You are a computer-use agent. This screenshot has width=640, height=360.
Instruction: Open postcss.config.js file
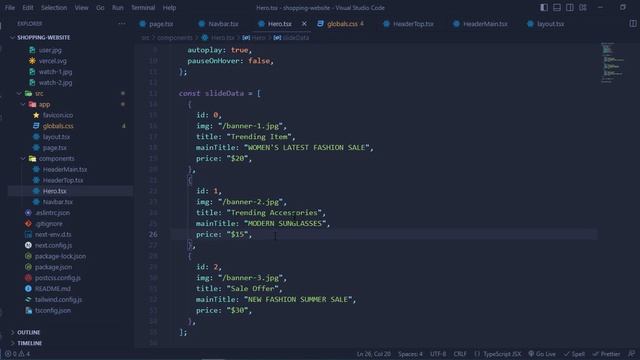[x=58, y=278]
